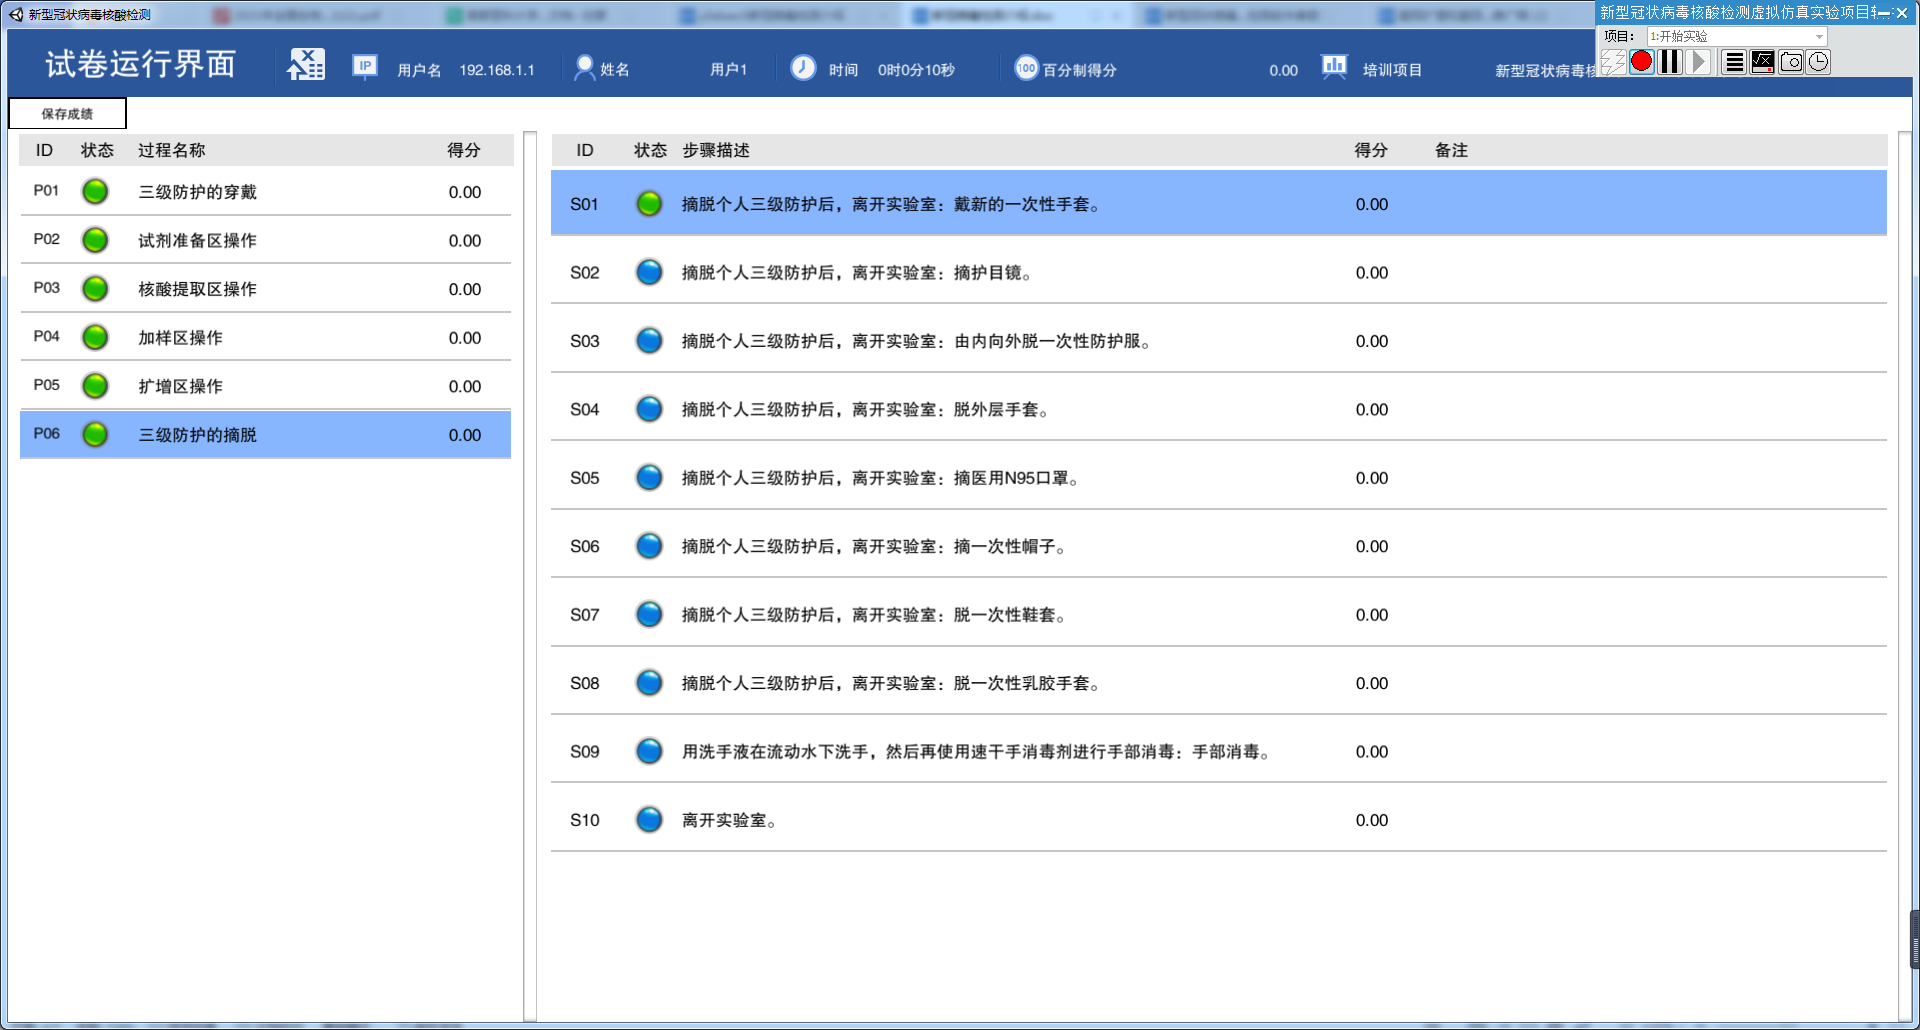The image size is (1920, 1030).
Task: Click the gray play arrow button
Action: click(1698, 62)
